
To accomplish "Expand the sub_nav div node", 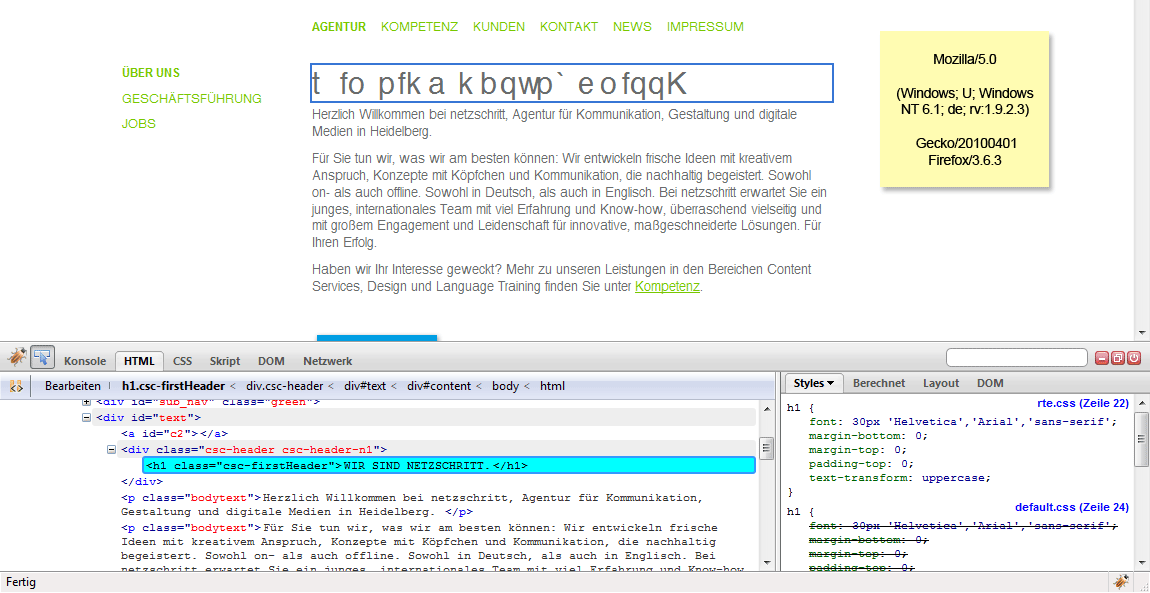I will click(87, 402).
